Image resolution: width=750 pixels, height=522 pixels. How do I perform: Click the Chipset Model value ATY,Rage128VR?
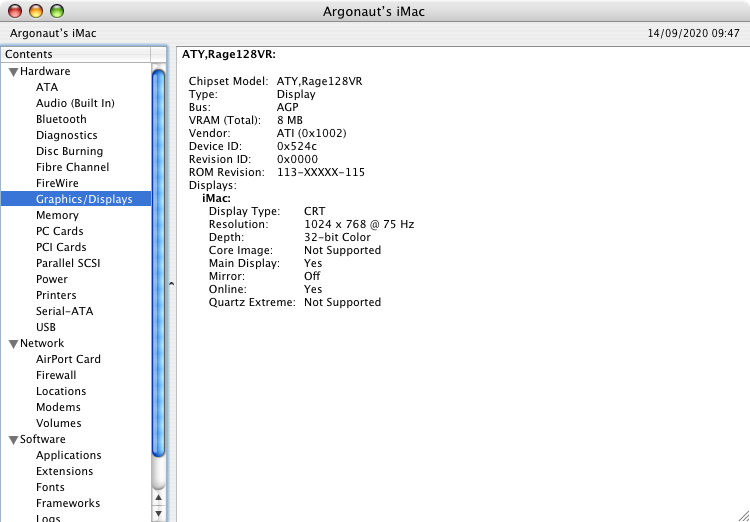point(320,81)
